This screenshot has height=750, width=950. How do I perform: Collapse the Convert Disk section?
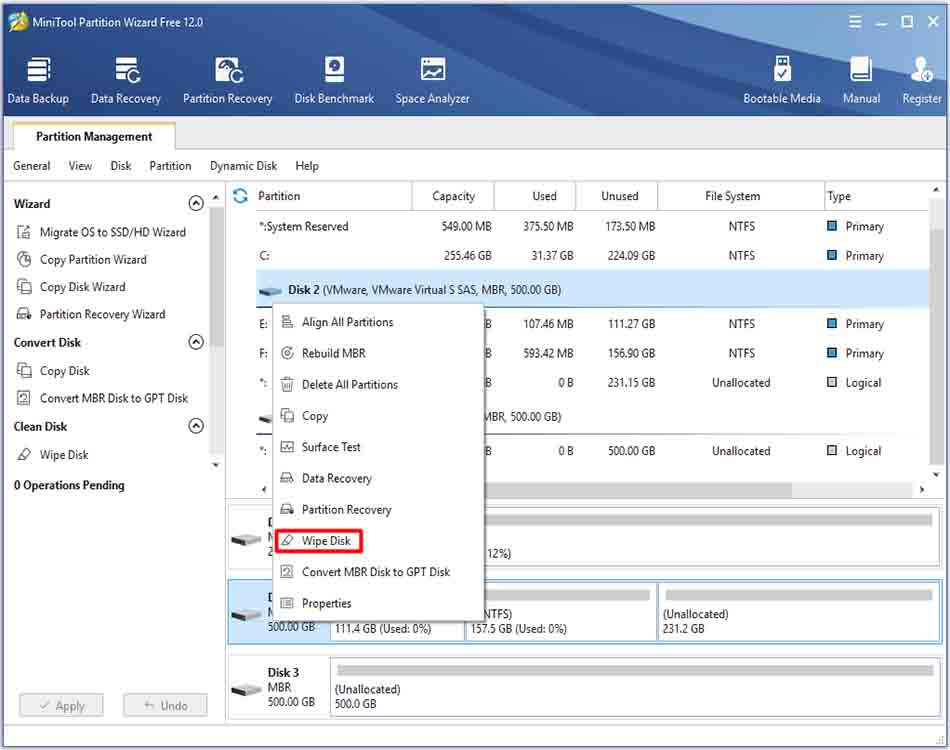point(196,342)
